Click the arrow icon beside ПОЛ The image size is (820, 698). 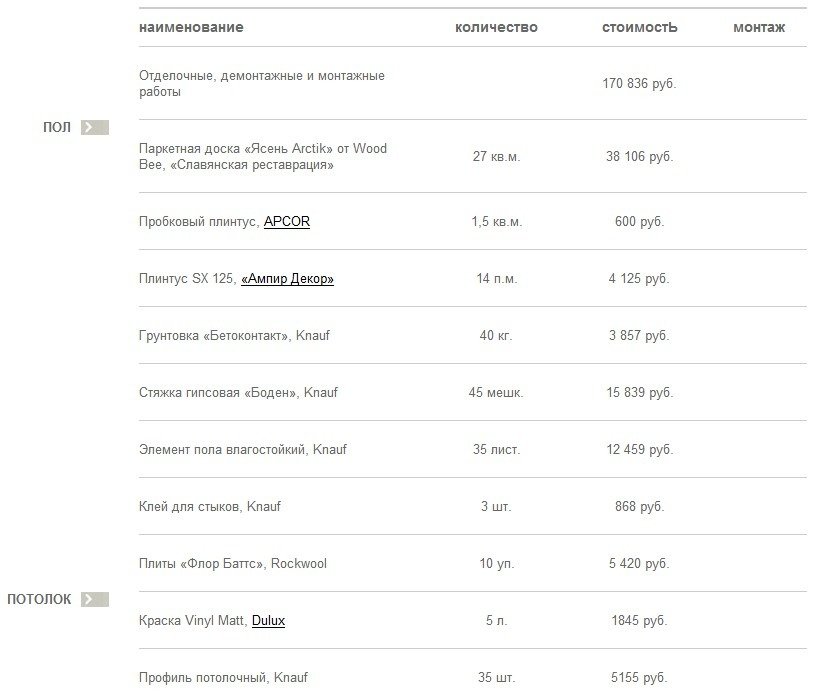click(x=94, y=127)
